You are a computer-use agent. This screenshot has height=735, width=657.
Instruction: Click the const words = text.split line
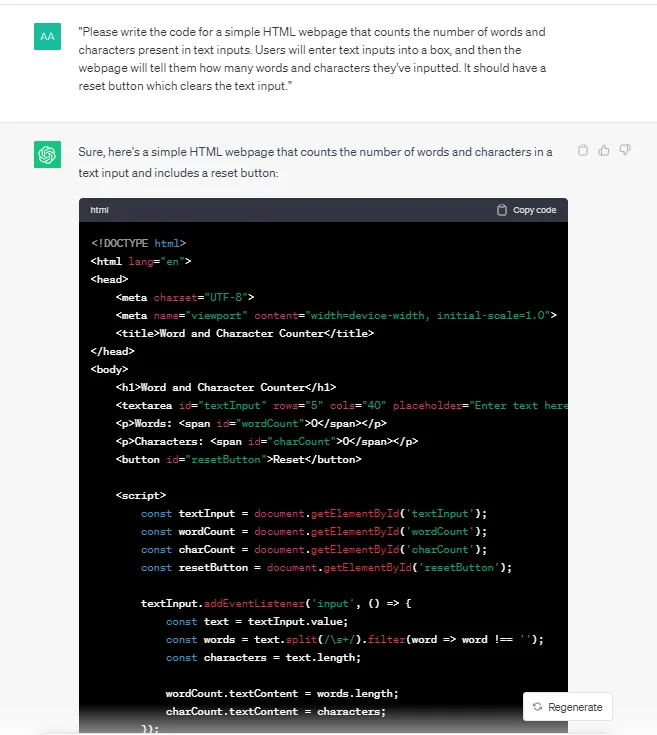tap(355, 639)
